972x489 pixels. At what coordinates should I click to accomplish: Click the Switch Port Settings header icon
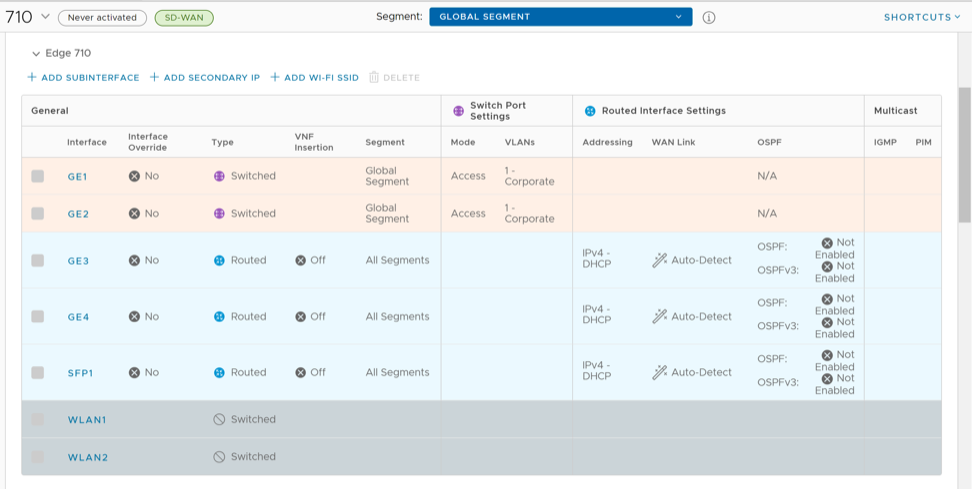point(458,111)
